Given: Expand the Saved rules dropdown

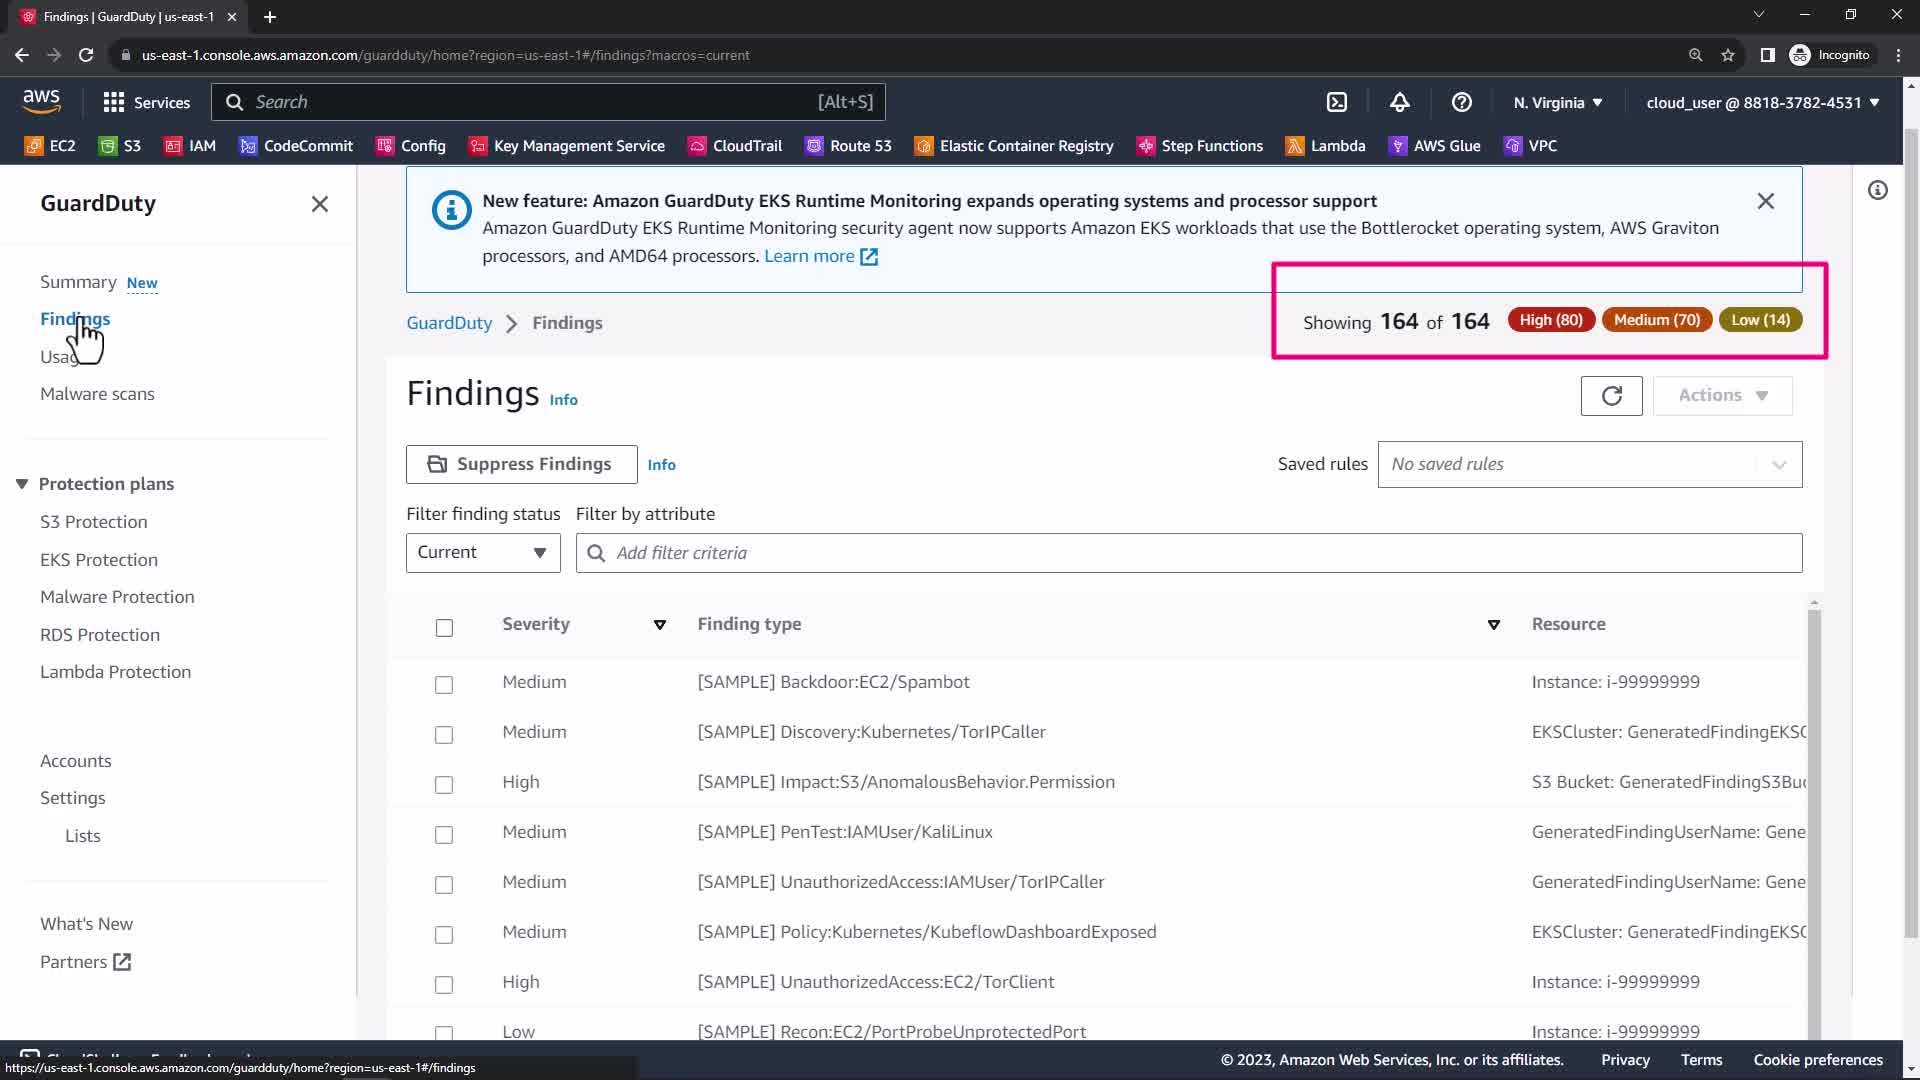Looking at the screenshot, I should [x=1589, y=465].
